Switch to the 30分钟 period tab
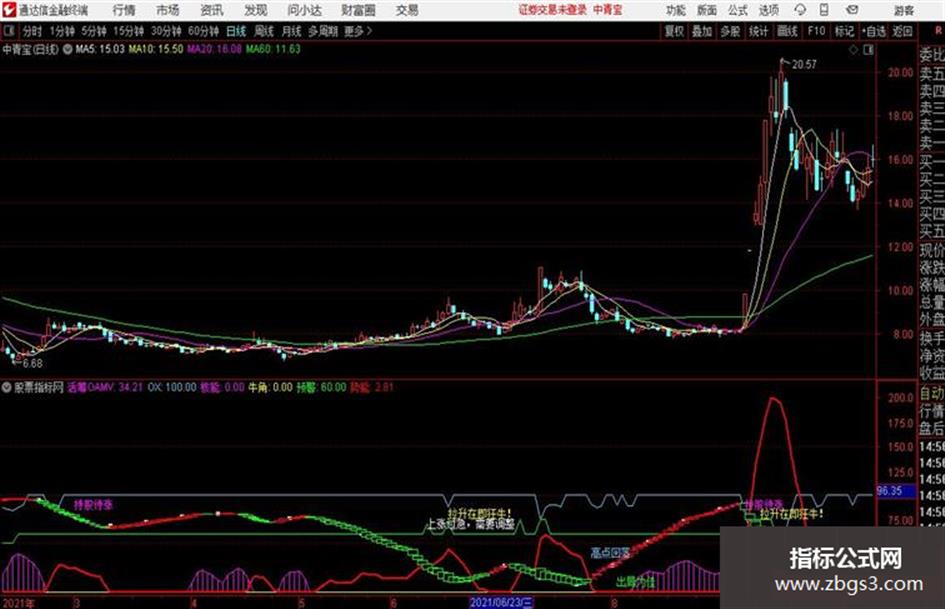The image size is (945, 609). (x=166, y=31)
